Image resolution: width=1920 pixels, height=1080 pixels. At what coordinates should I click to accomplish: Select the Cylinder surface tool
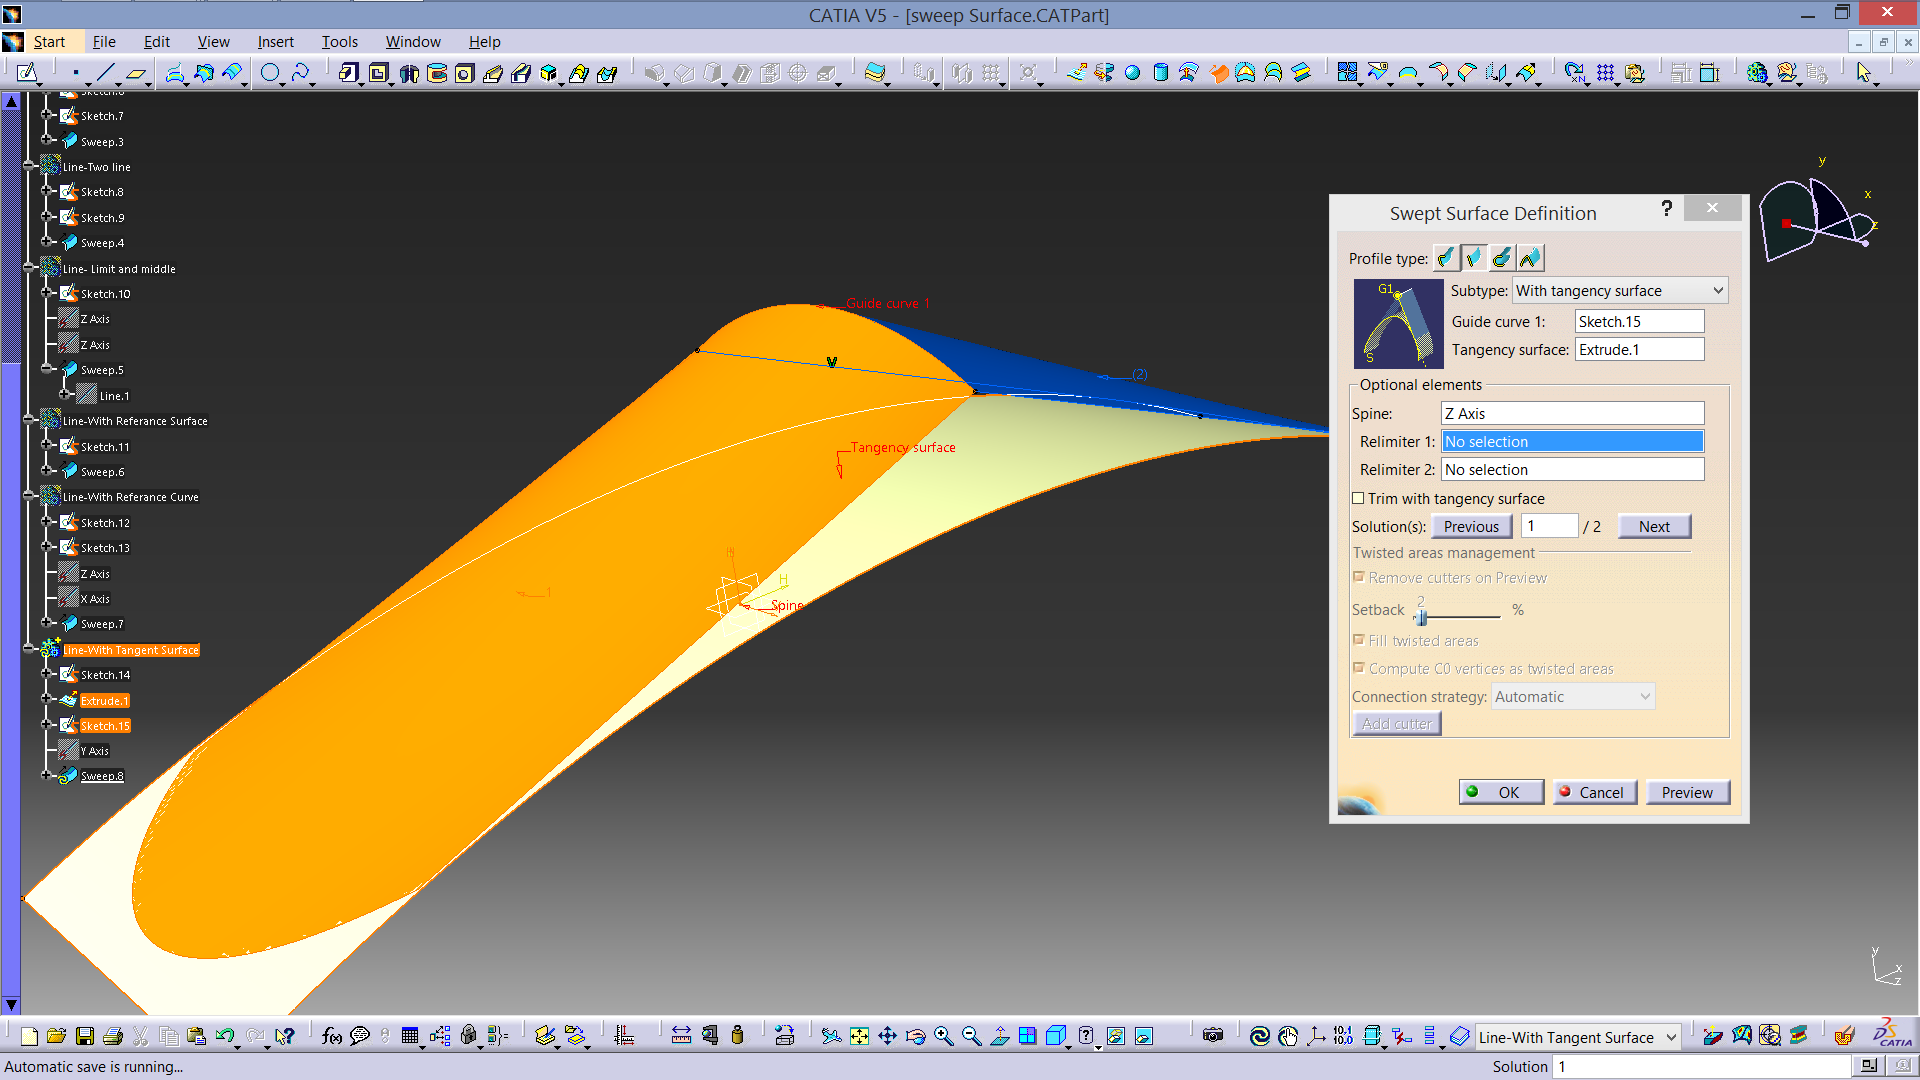click(x=1160, y=72)
